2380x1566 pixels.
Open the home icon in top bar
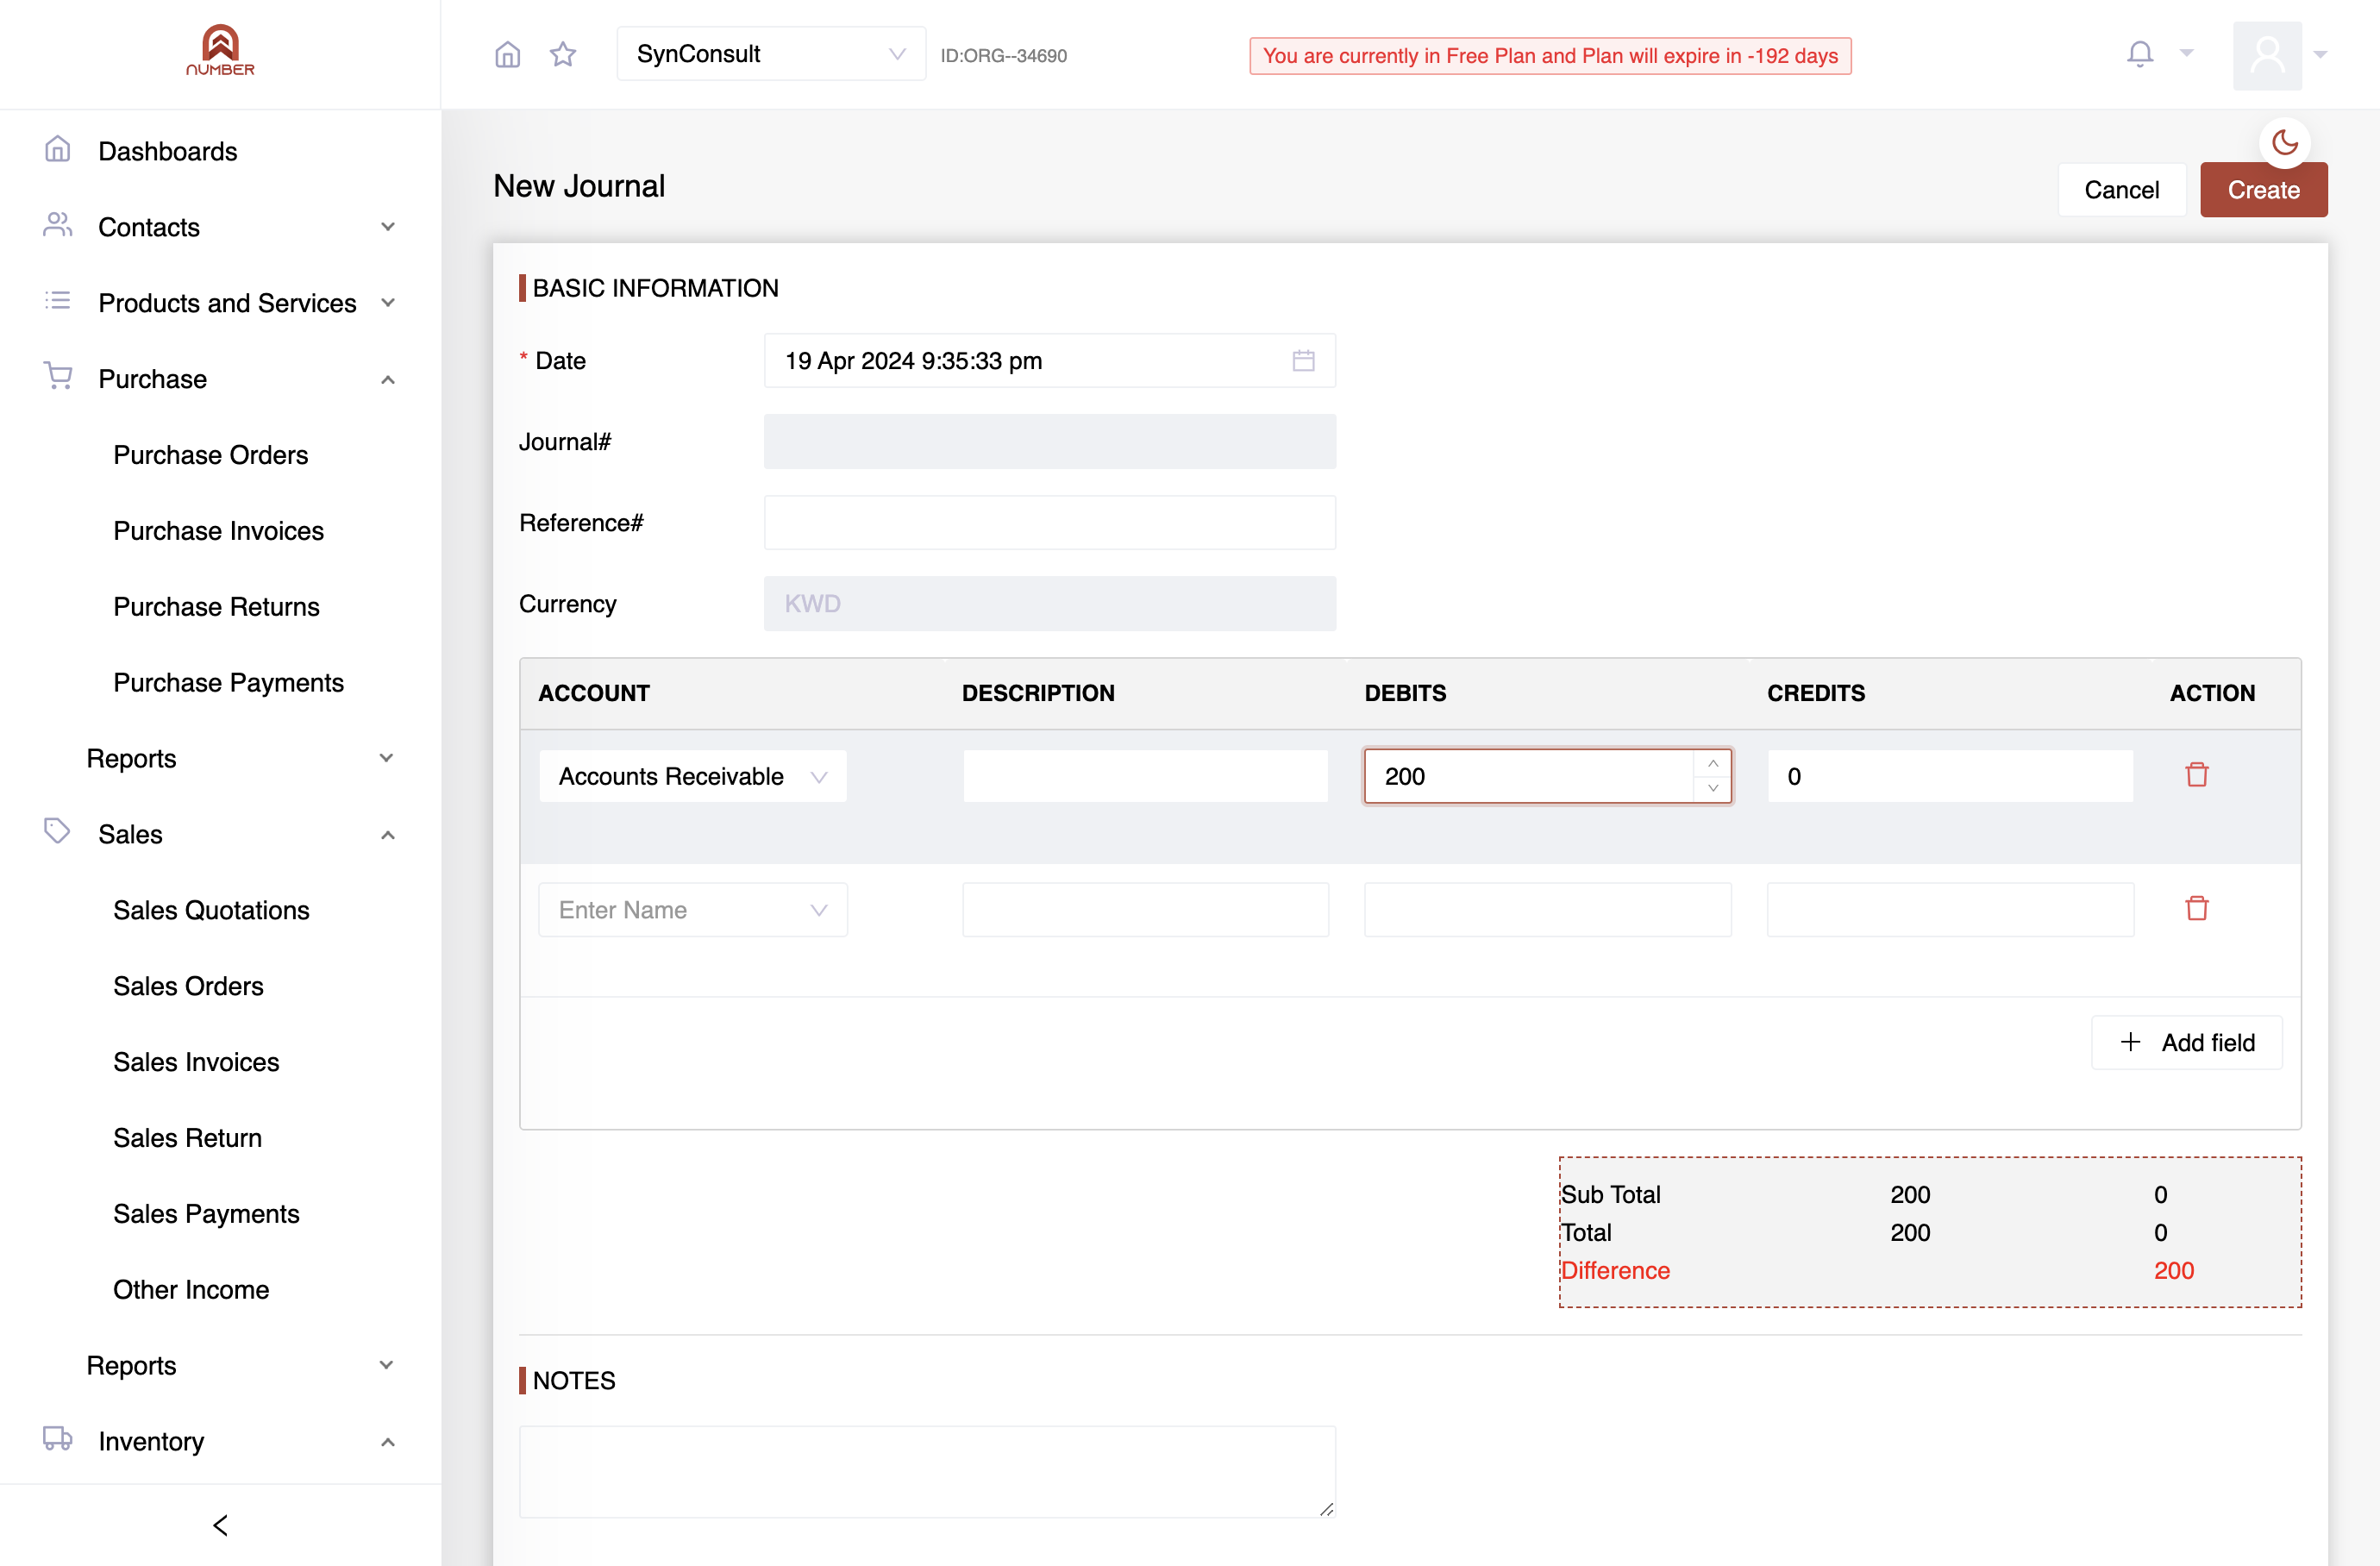pyautogui.click(x=508, y=54)
